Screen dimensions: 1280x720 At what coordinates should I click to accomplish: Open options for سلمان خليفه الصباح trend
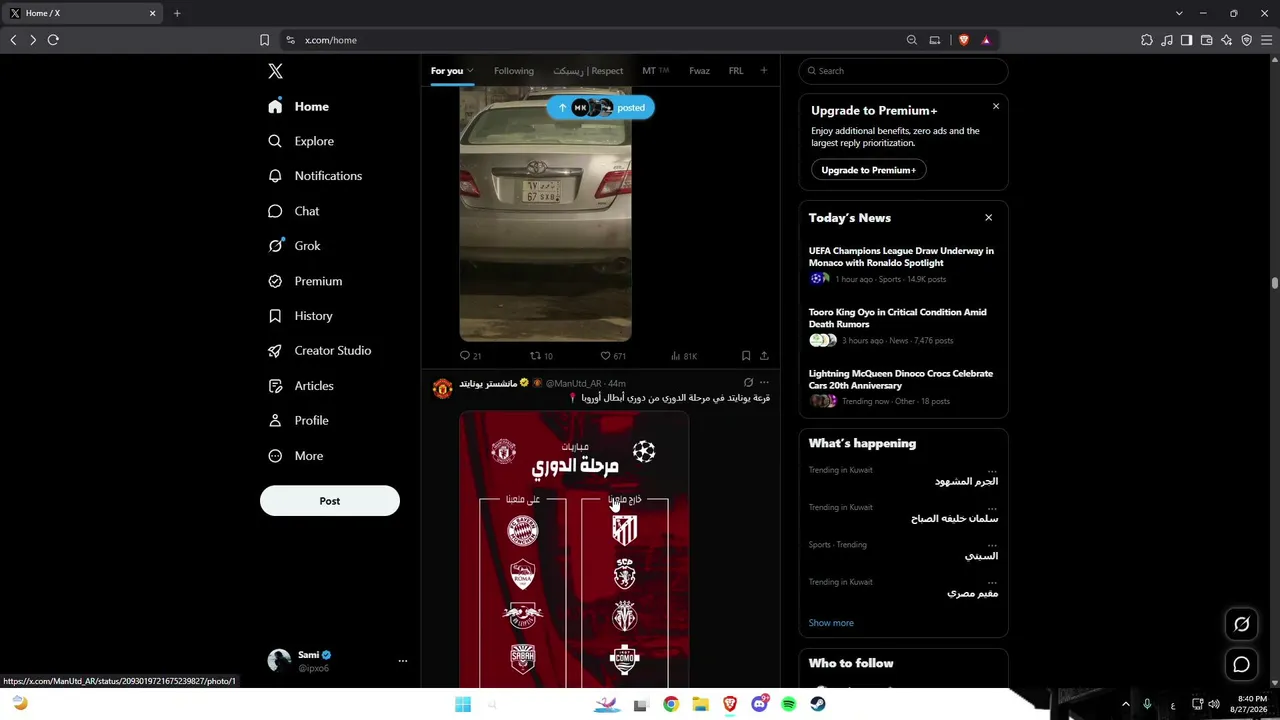(992, 507)
